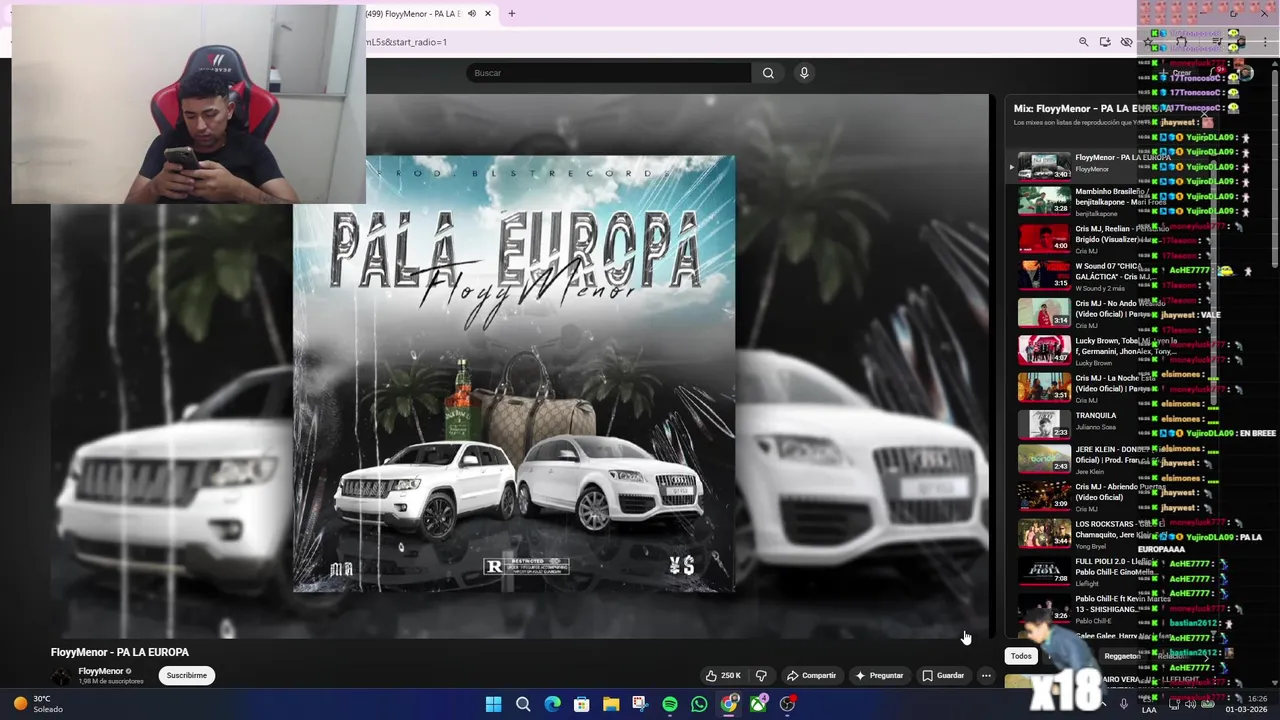
Task: Play FULL PIOLI 2.0 playlist thumbnail
Action: [1044, 572]
